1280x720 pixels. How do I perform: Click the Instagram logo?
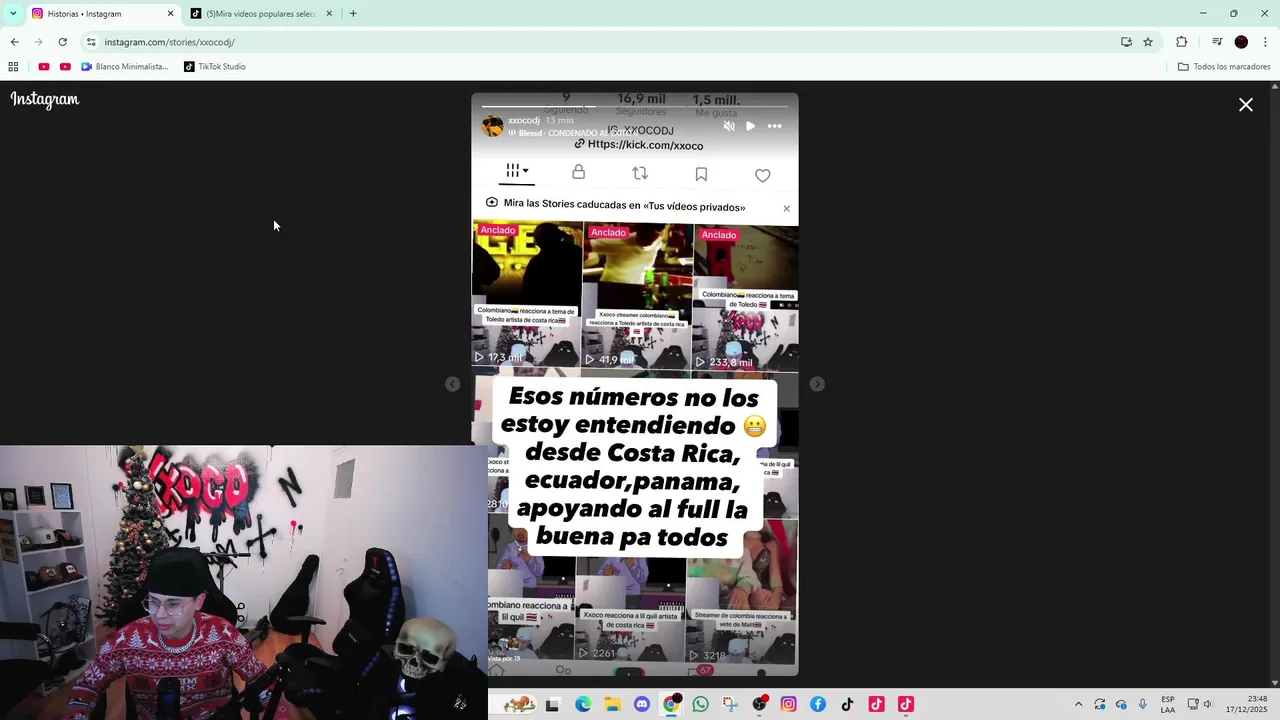45,99
